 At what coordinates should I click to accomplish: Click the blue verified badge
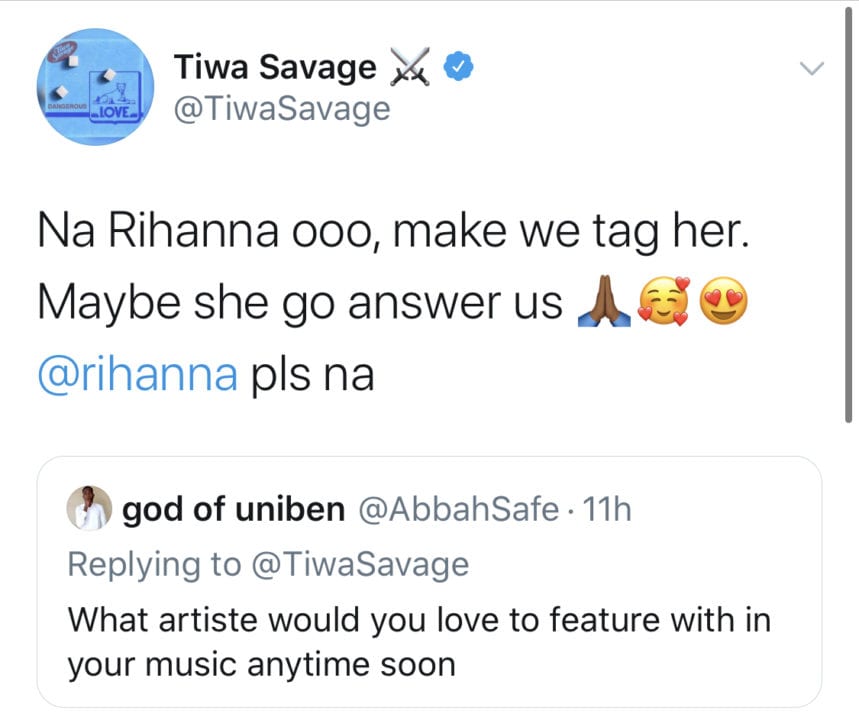[x=458, y=67]
